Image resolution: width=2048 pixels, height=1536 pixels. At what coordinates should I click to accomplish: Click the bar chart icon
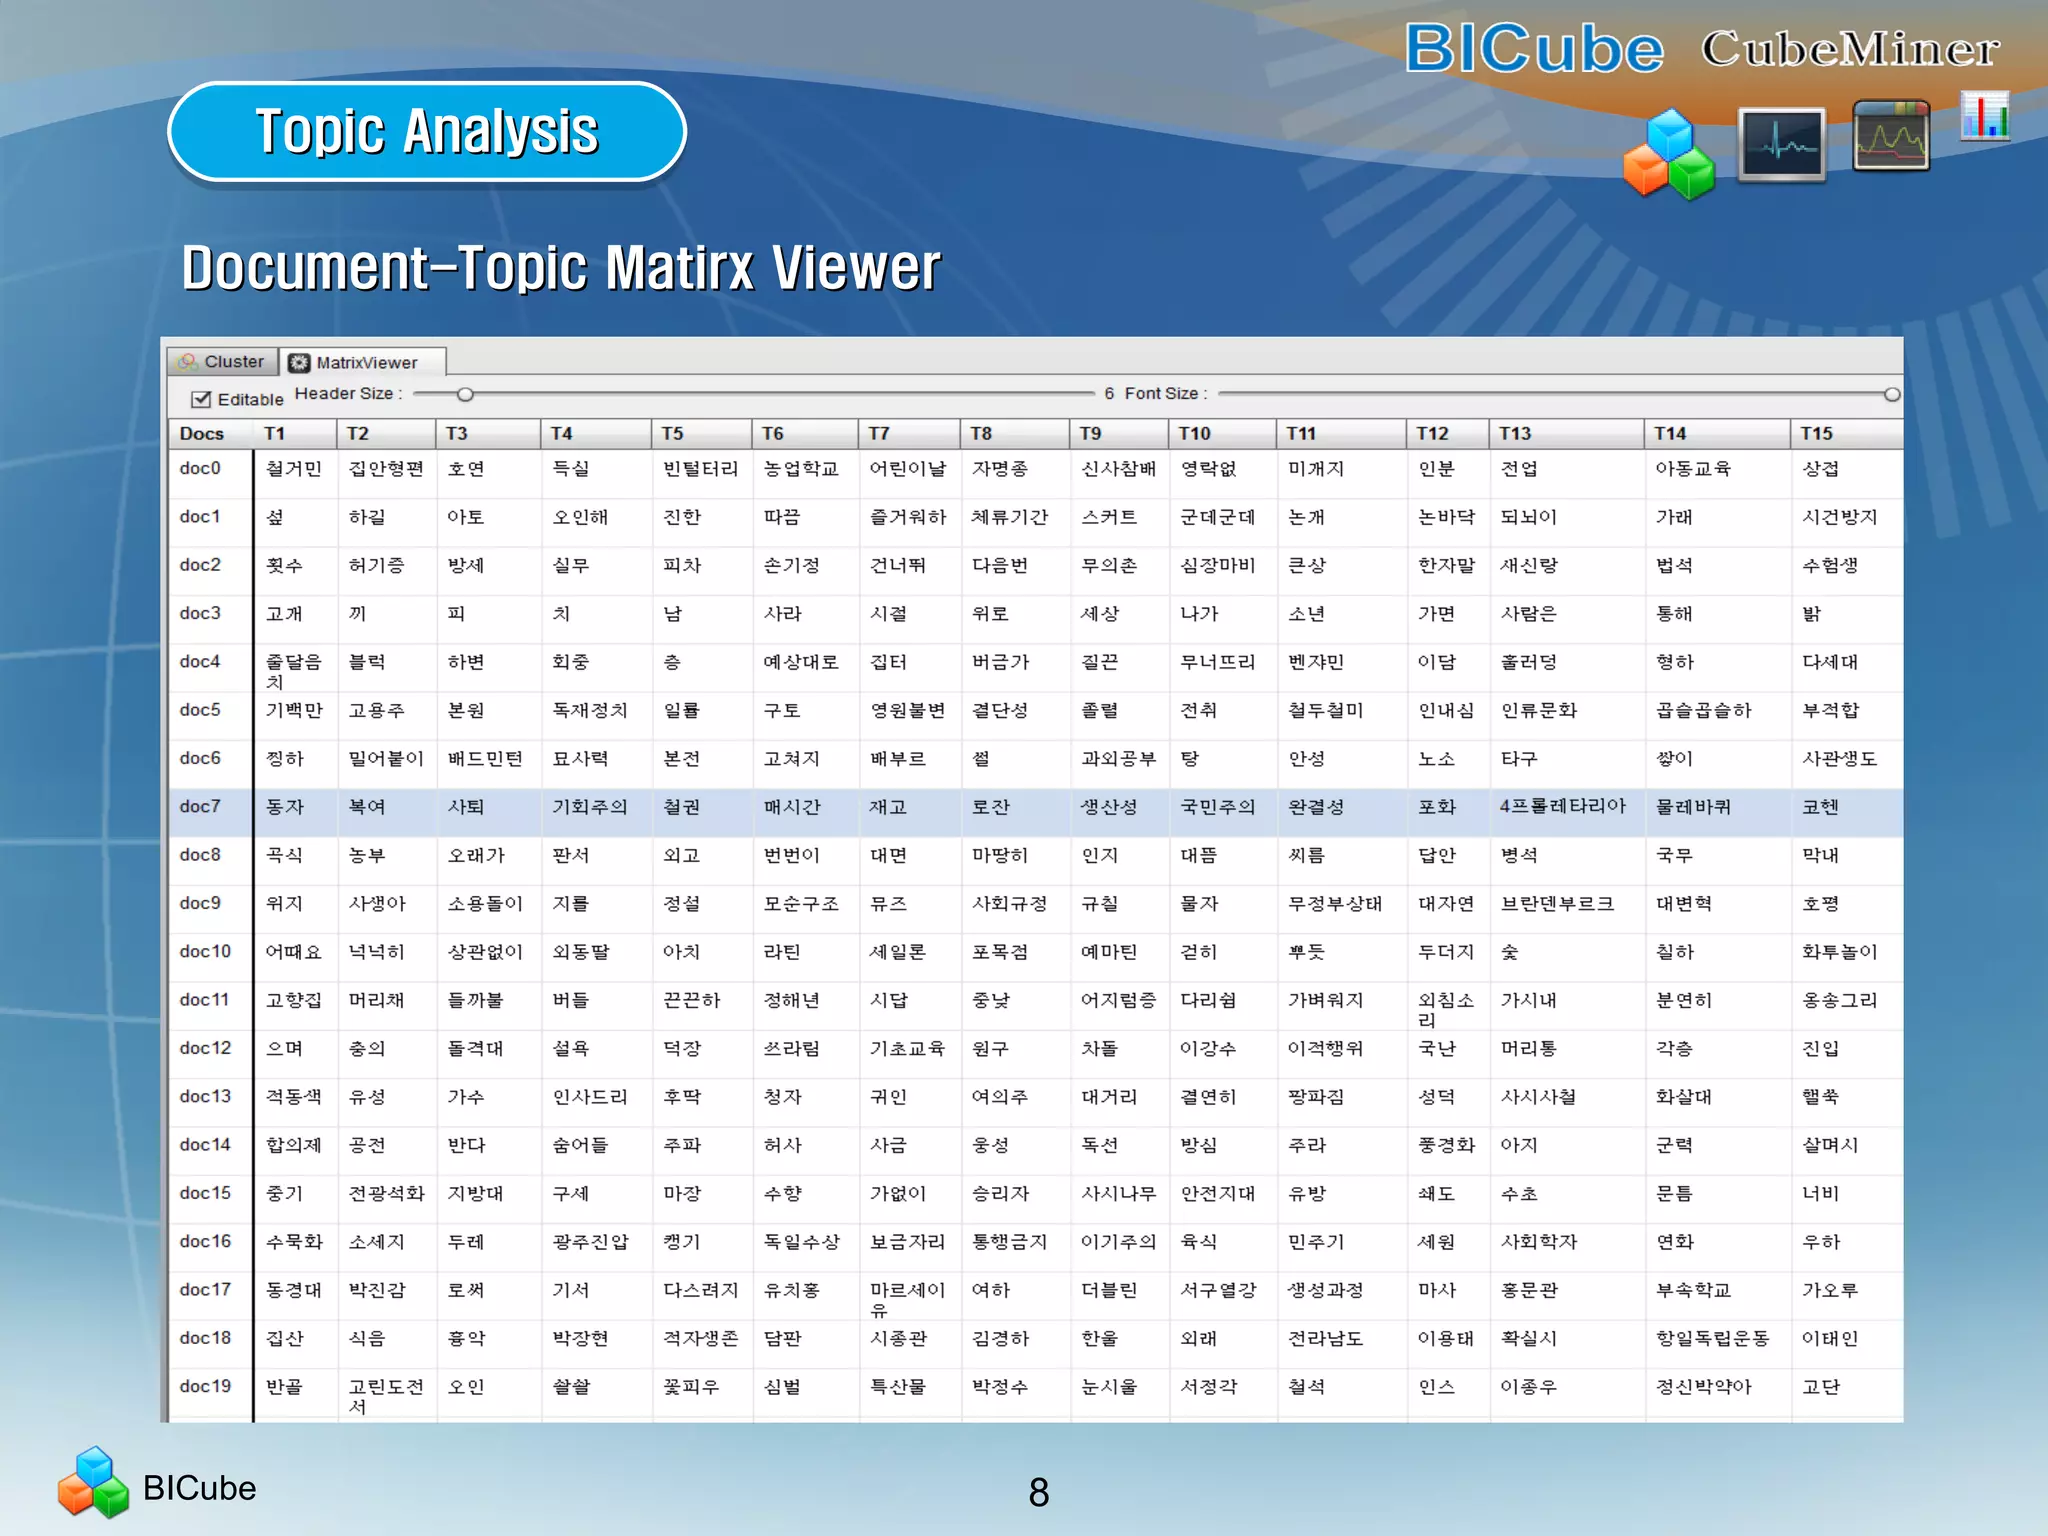click(1985, 116)
